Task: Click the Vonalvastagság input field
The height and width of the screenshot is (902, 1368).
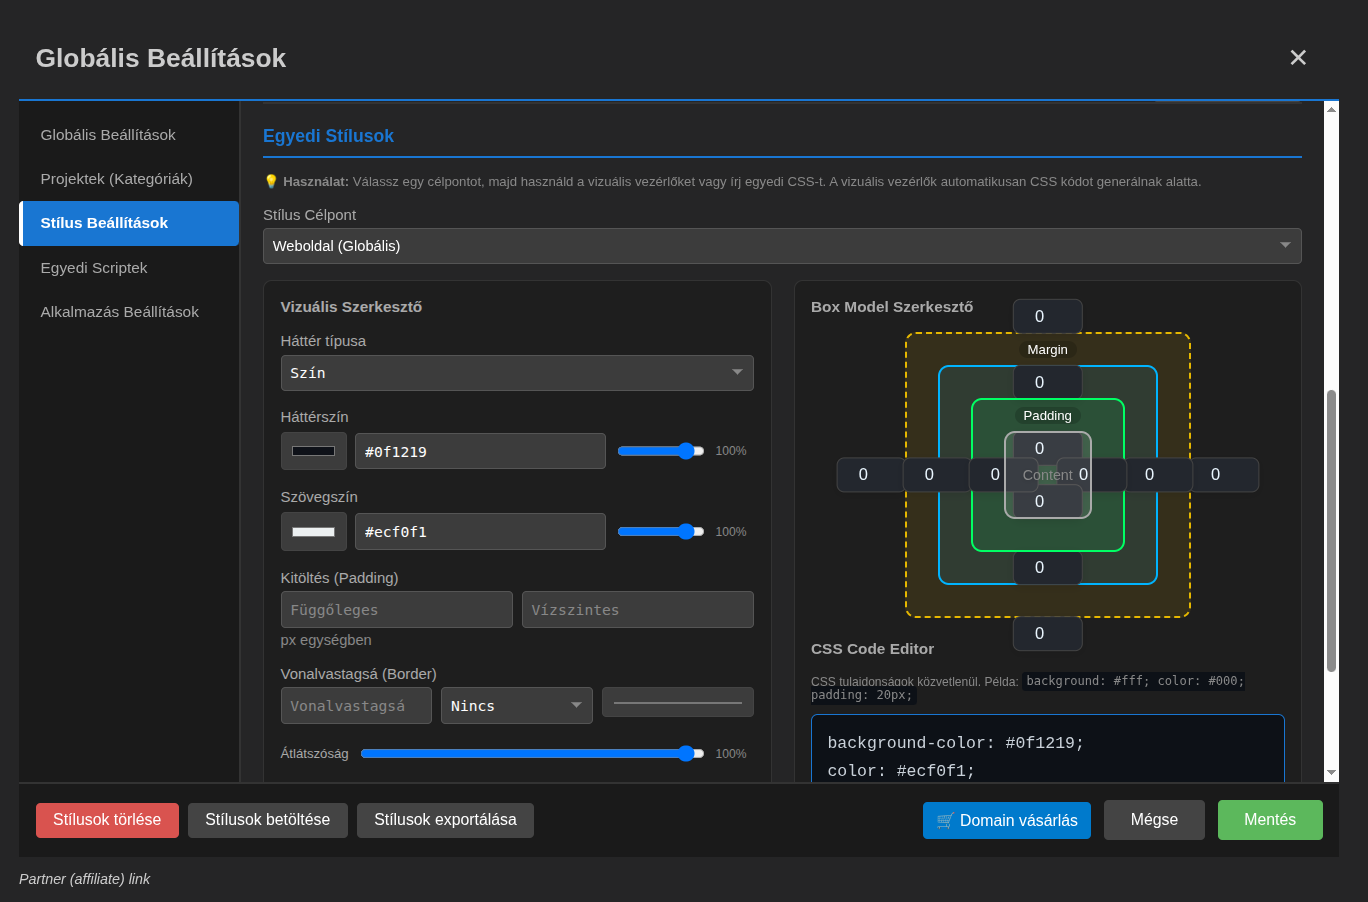Action: point(356,706)
